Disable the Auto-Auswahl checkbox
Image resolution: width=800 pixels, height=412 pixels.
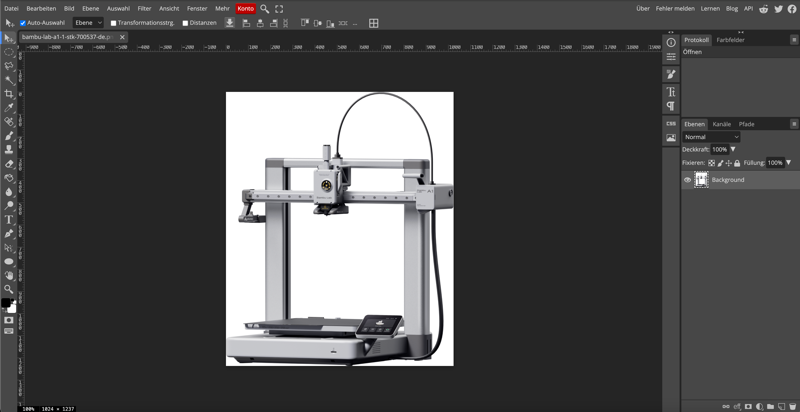pos(23,22)
